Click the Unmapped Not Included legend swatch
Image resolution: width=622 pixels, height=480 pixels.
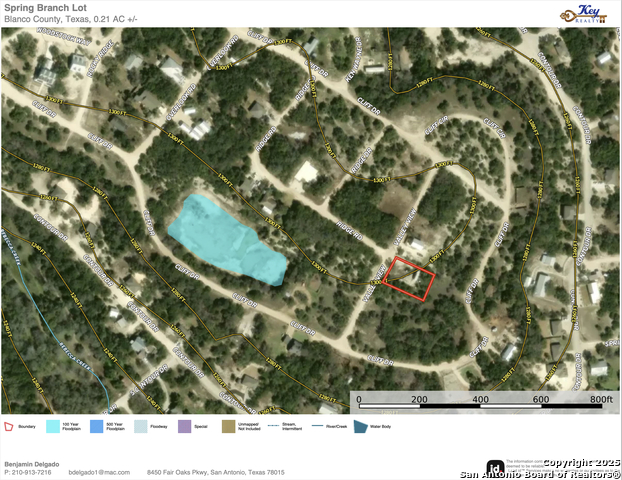coord(228,426)
